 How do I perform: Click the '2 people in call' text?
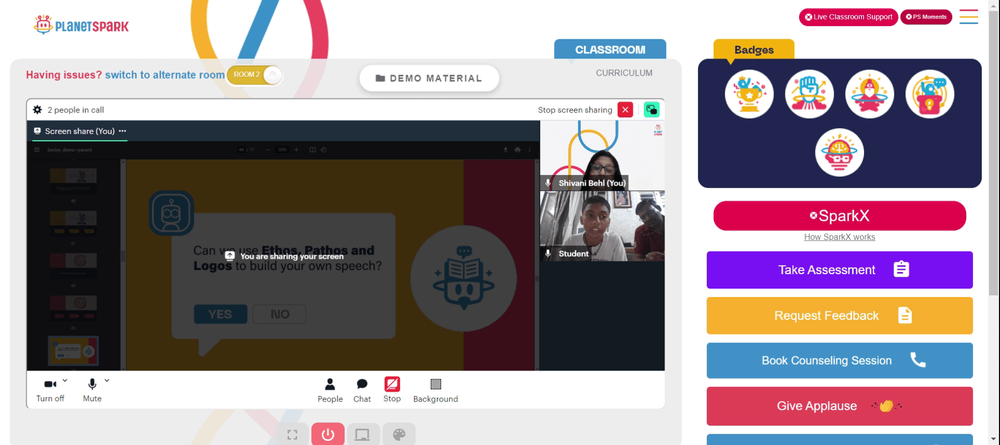(75, 110)
